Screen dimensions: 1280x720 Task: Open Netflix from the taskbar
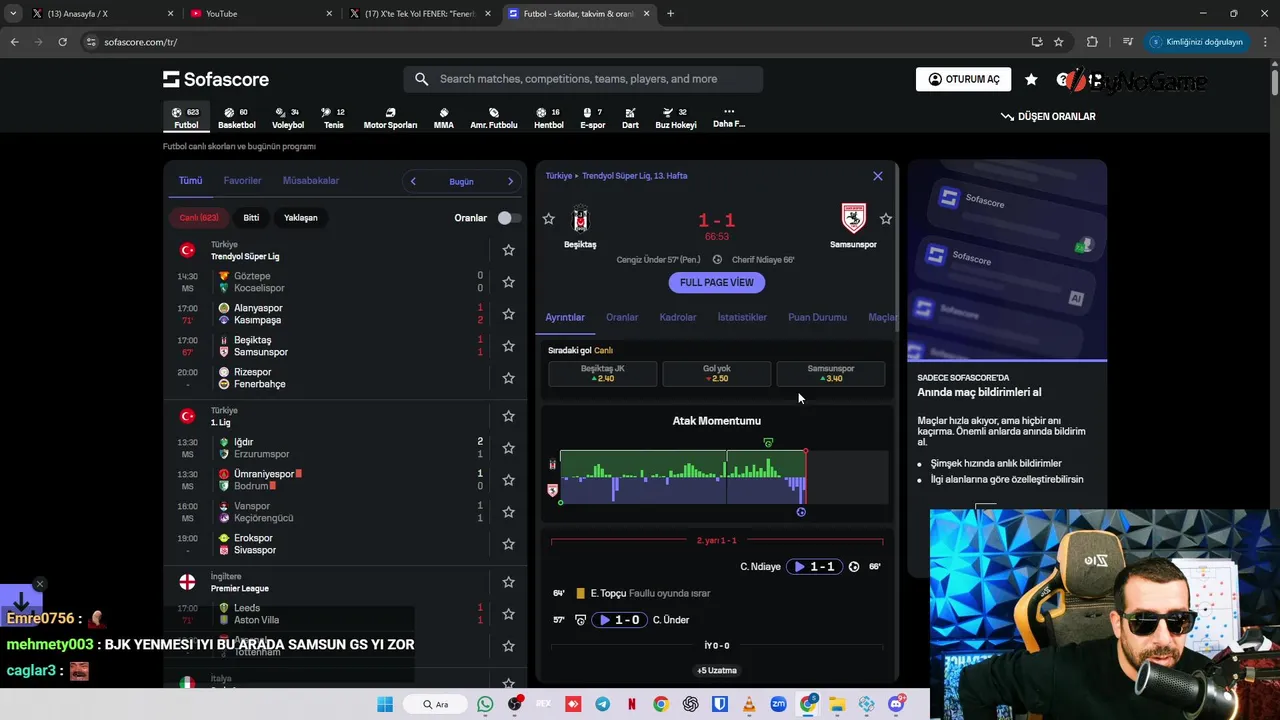coord(632,704)
